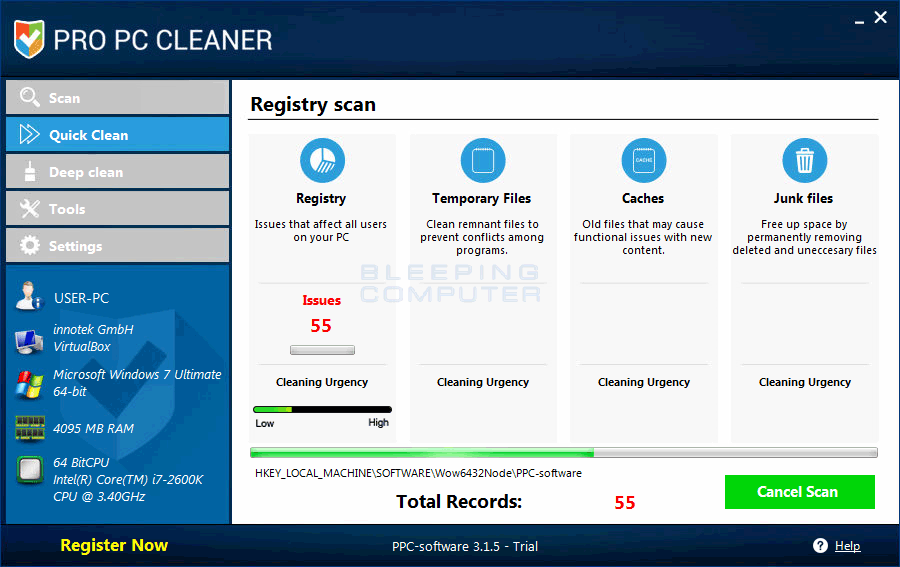The height and width of the screenshot is (567, 900).
Task: Click the Windows flag logo icon
Action: (x=29, y=385)
